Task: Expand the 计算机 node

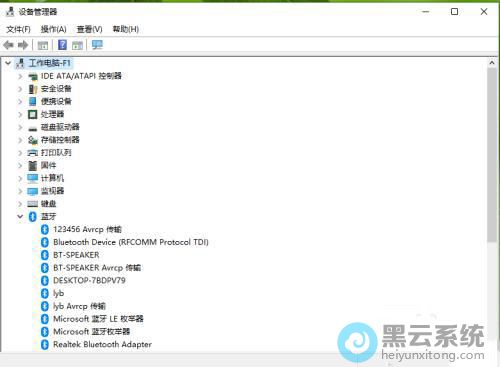Action: coord(20,178)
